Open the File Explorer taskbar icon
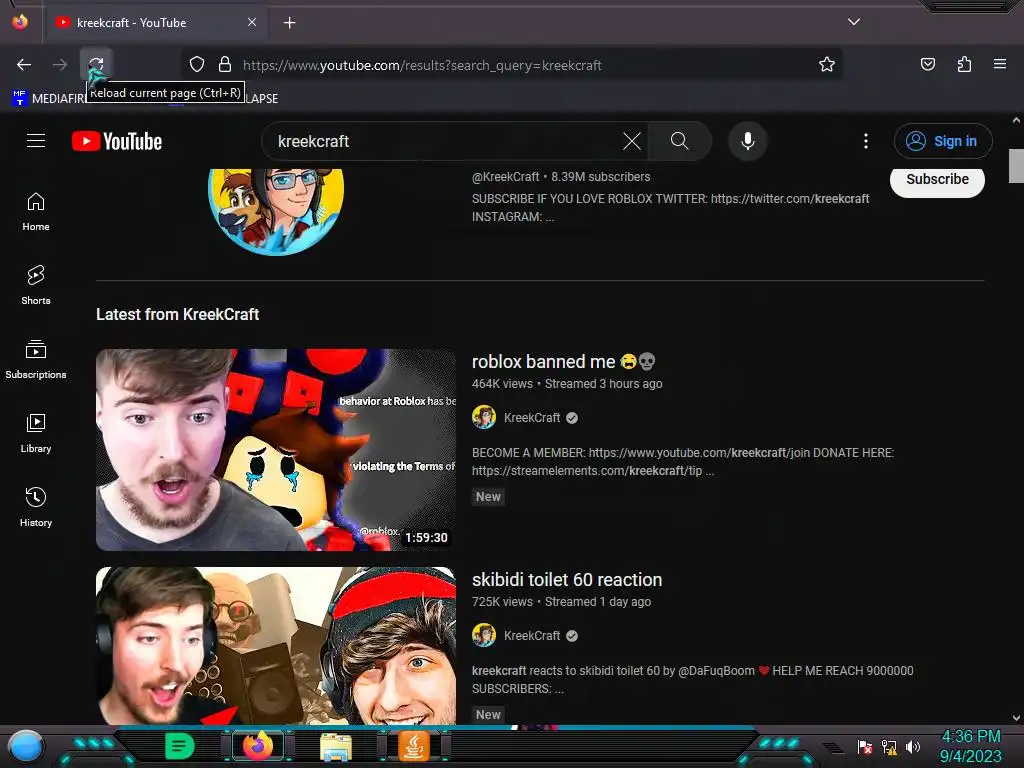 coord(336,746)
